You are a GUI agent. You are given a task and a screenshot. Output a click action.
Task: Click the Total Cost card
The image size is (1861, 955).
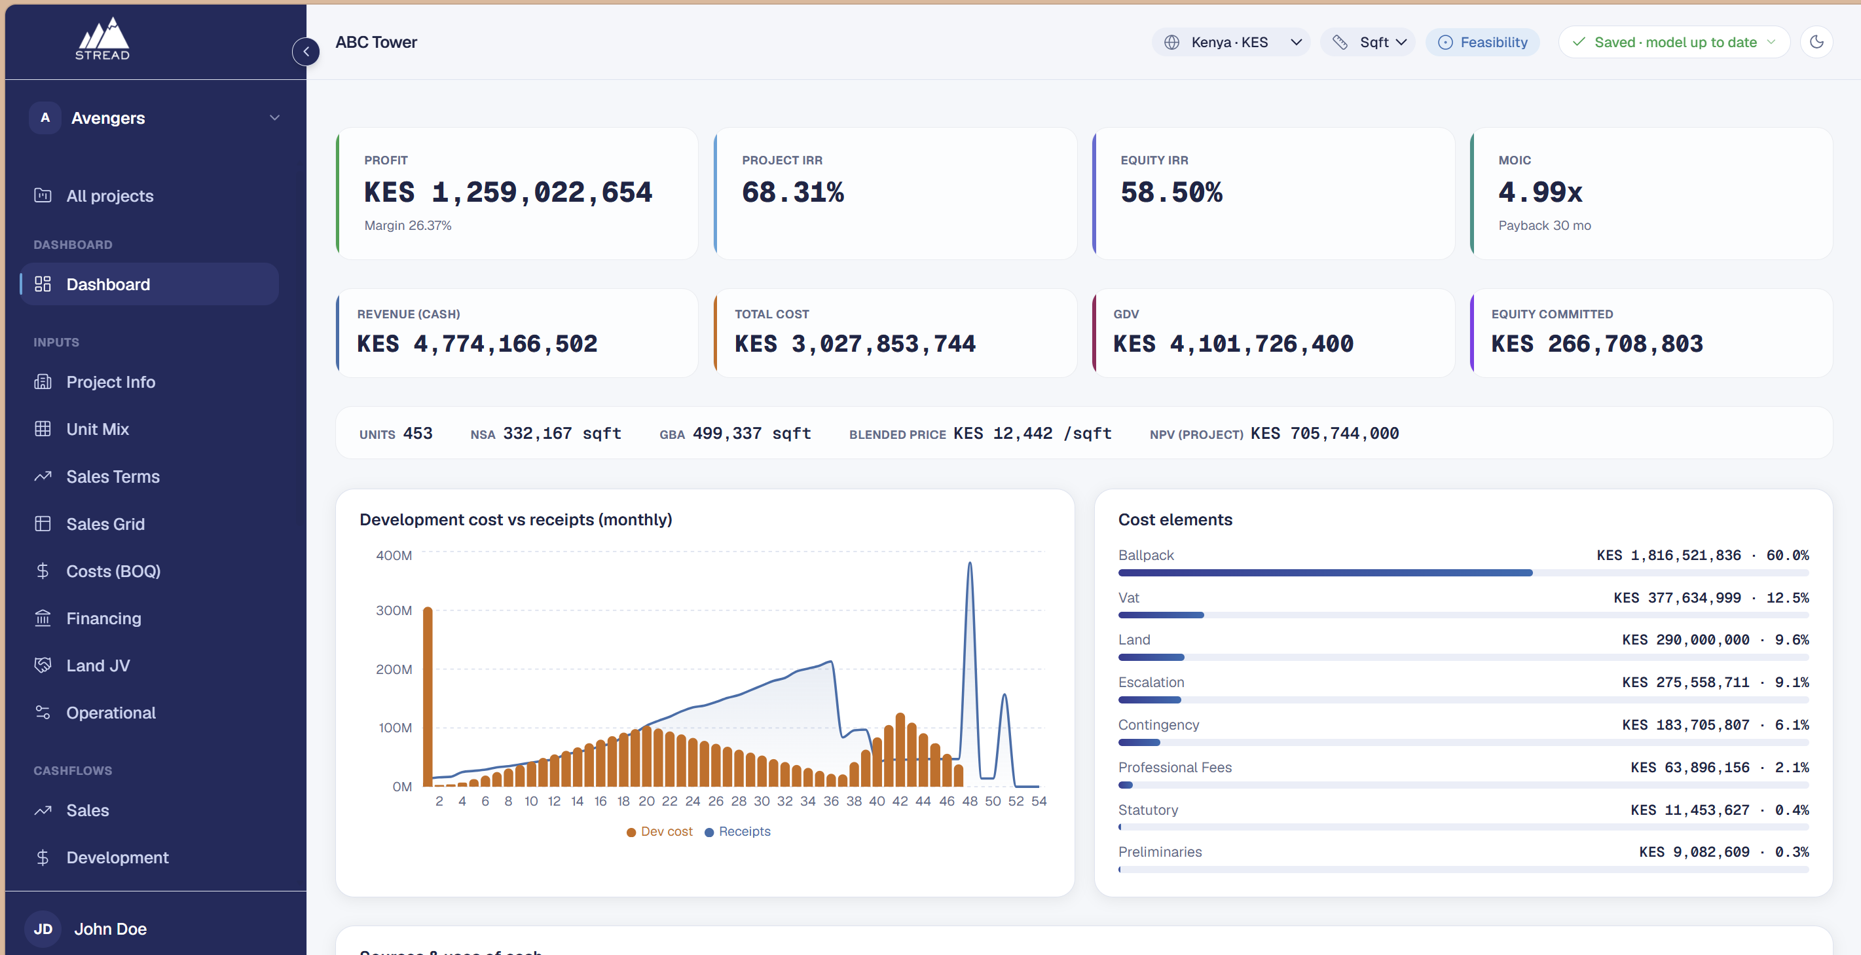[x=895, y=333]
